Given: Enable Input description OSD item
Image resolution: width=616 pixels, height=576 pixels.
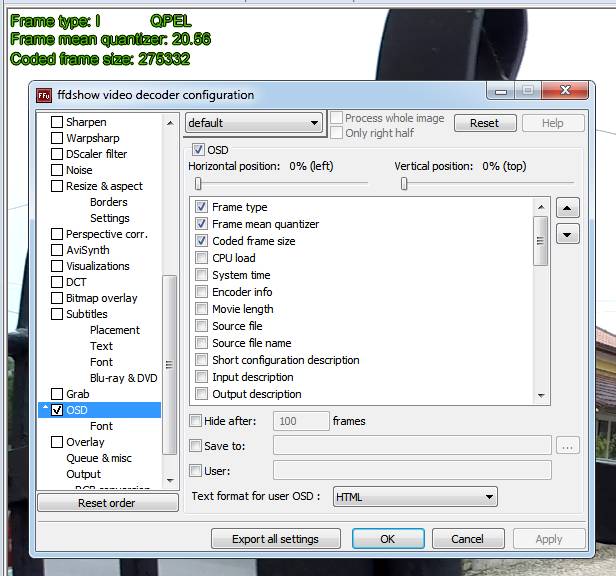Looking at the screenshot, I should point(202,376).
